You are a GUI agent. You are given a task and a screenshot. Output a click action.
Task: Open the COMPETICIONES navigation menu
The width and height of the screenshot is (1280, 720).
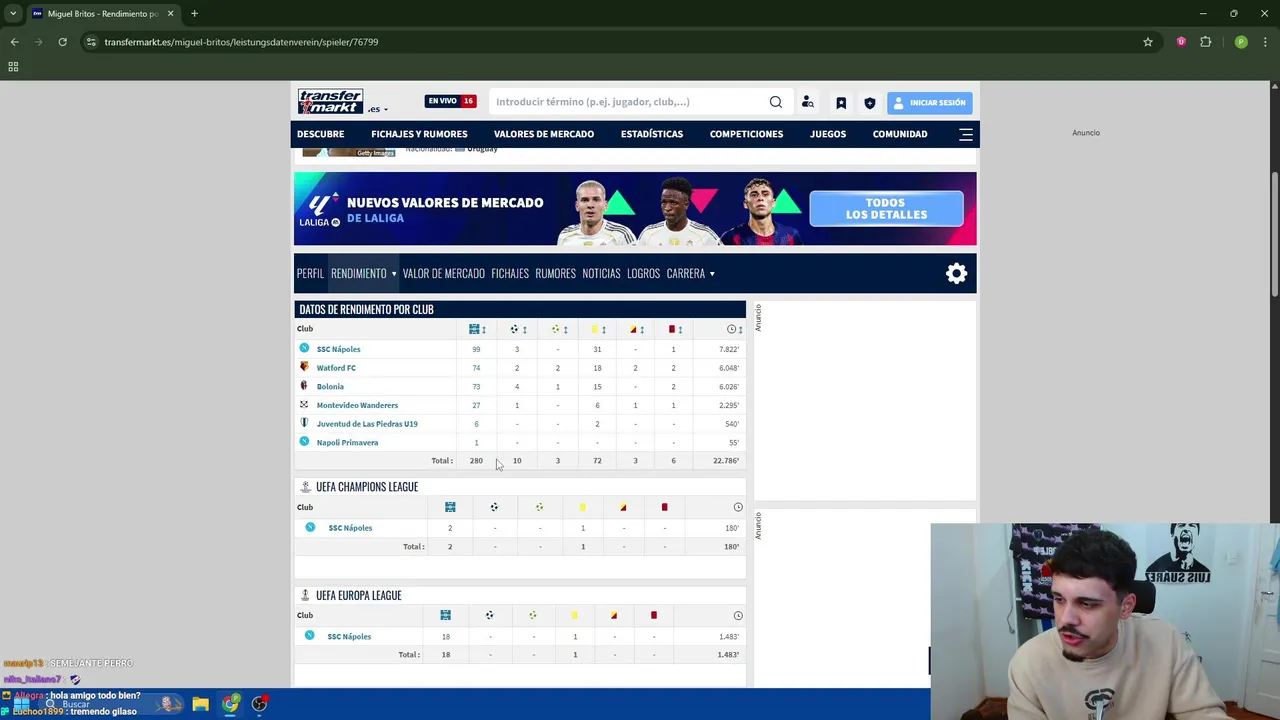pyautogui.click(x=746, y=134)
